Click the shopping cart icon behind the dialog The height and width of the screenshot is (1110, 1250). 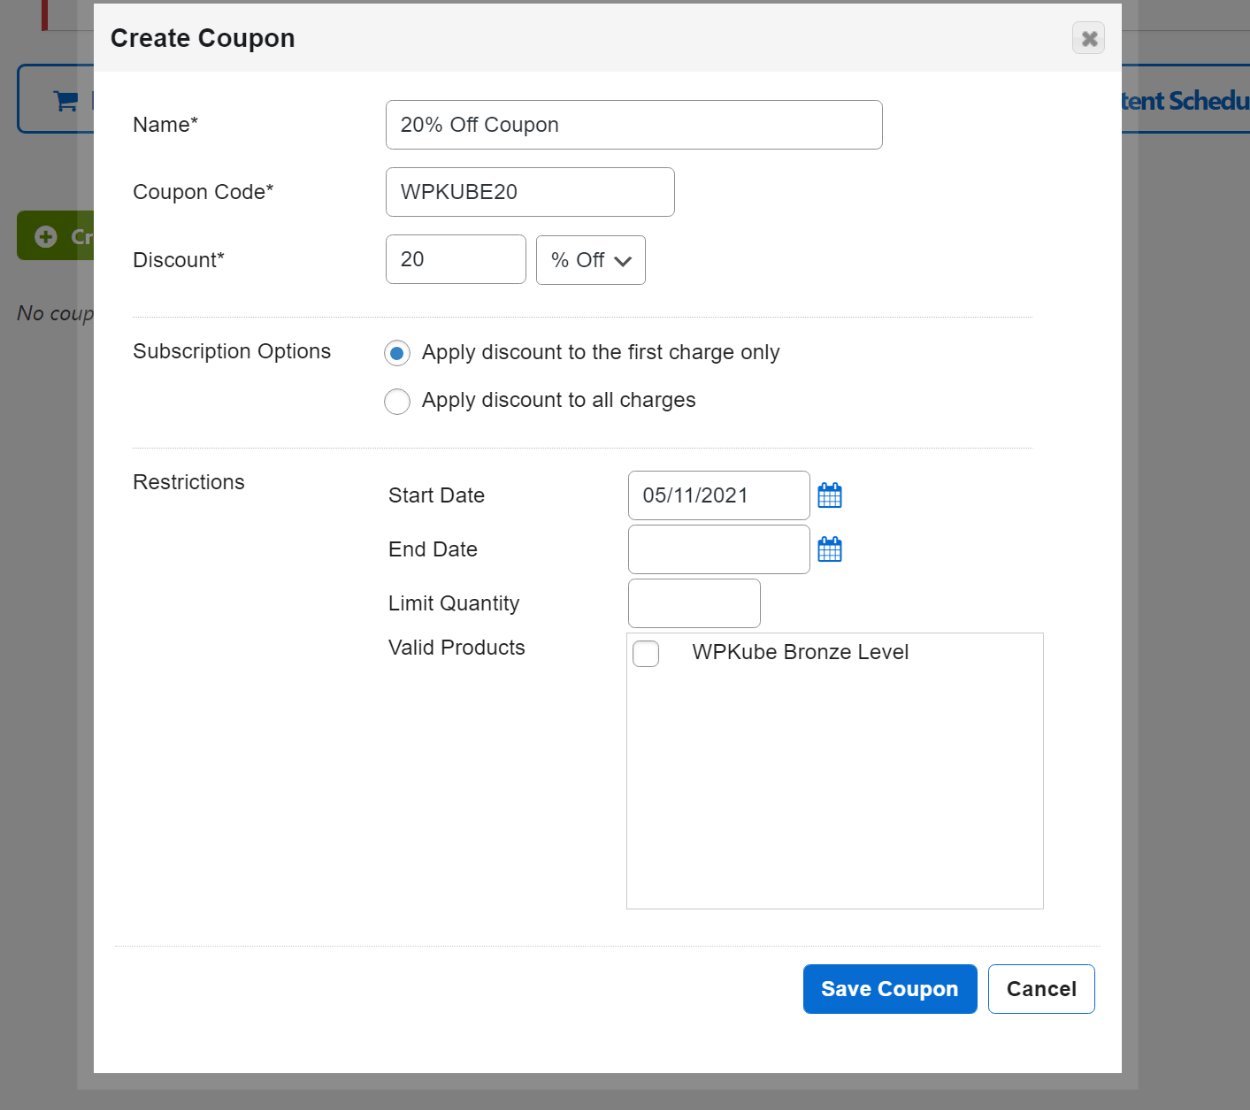[x=66, y=100]
